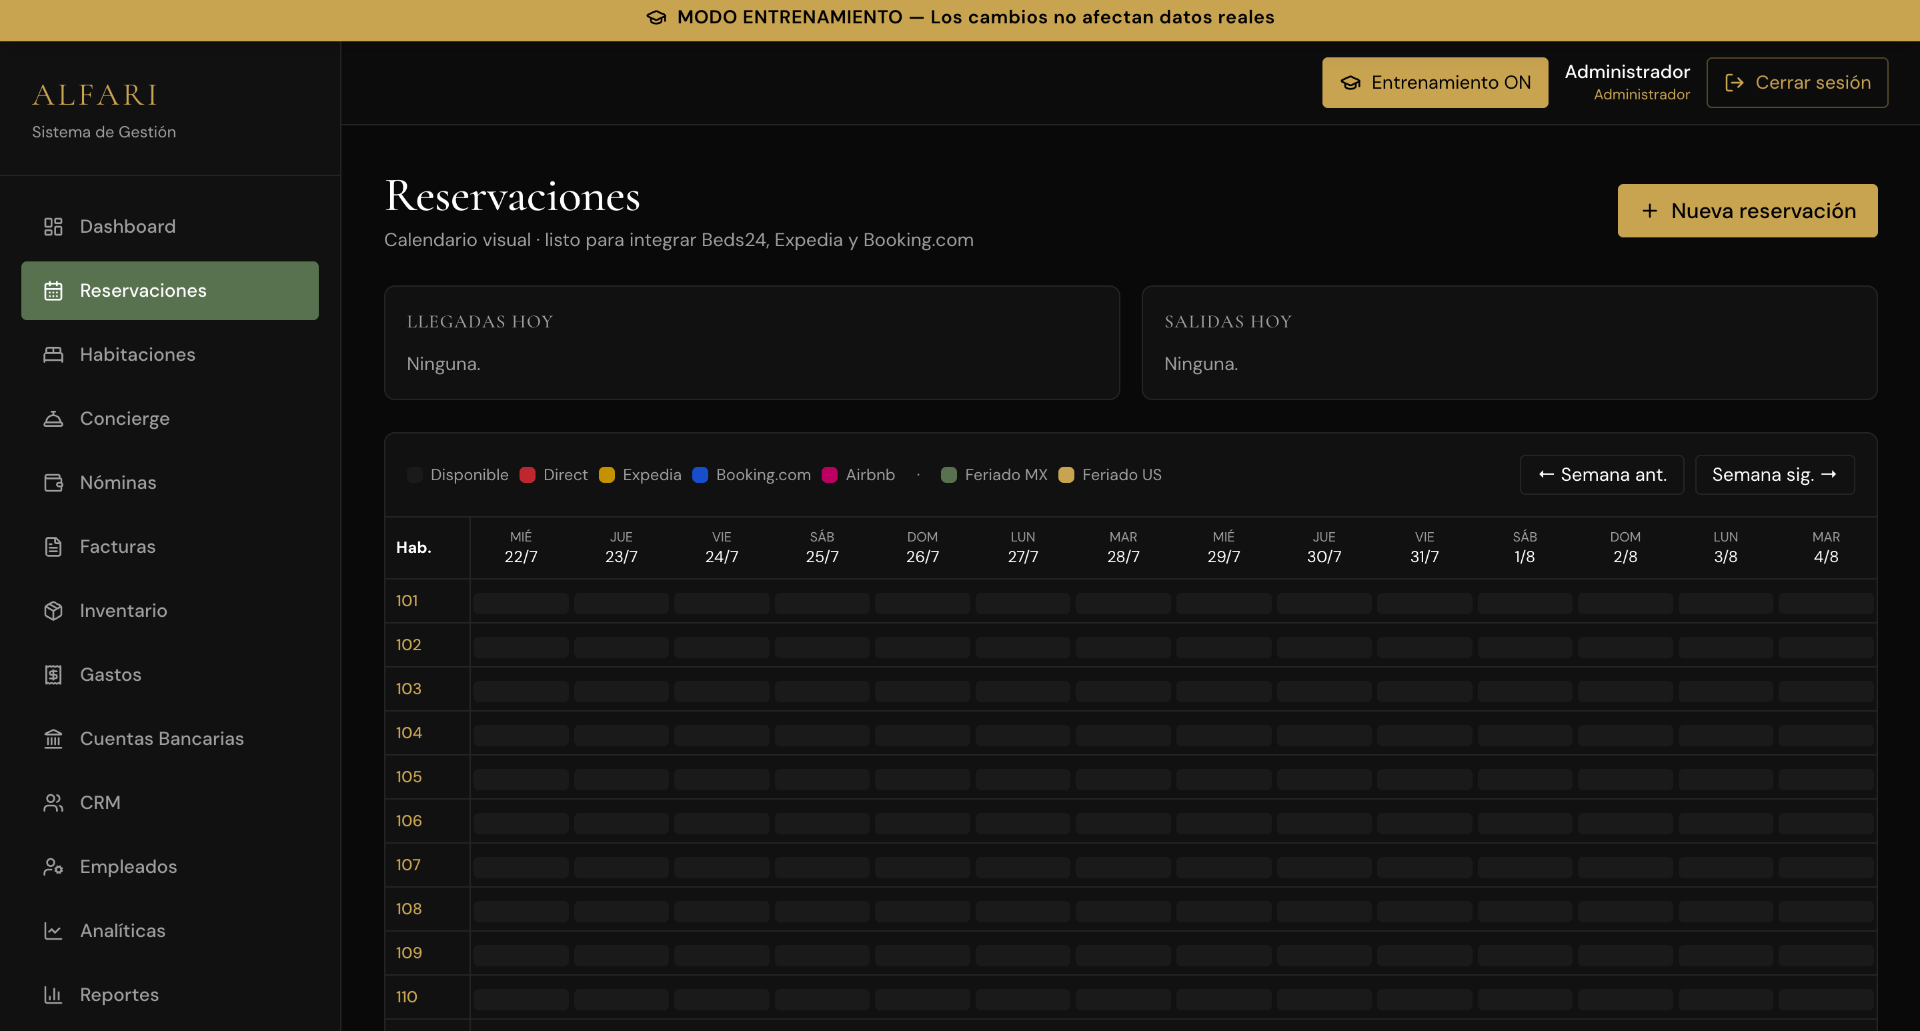This screenshot has width=1920, height=1031.
Task: Click the graduation cap icon in training banner
Action: 656,17
